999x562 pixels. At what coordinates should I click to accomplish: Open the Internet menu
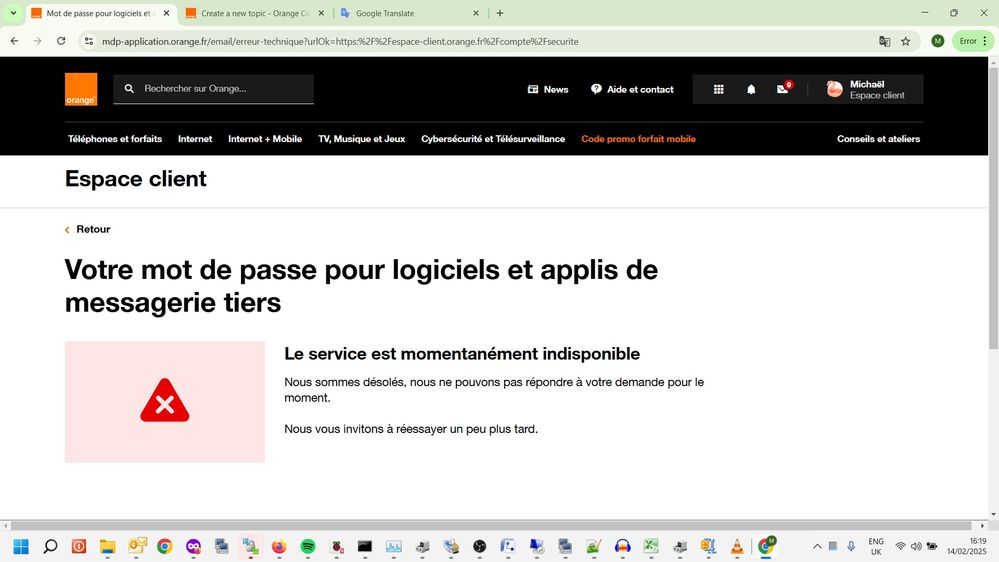pyautogui.click(x=195, y=139)
